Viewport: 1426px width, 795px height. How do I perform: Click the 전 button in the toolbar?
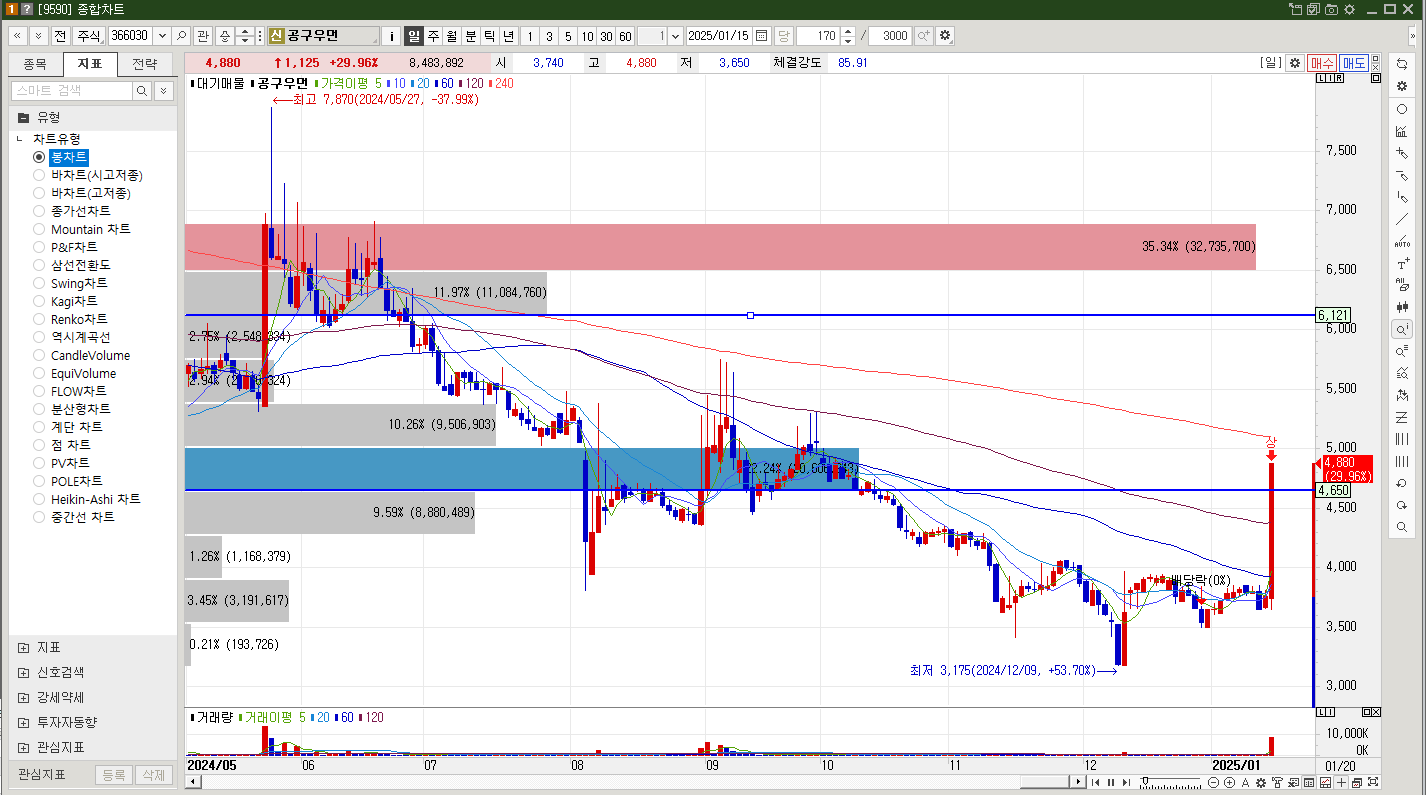[x=60, y=36]
